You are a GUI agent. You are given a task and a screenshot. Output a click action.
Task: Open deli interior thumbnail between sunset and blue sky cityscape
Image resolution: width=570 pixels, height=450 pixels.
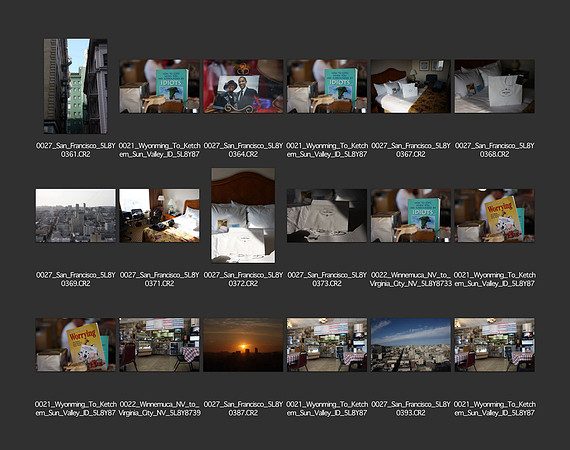[x=327, y=345]
